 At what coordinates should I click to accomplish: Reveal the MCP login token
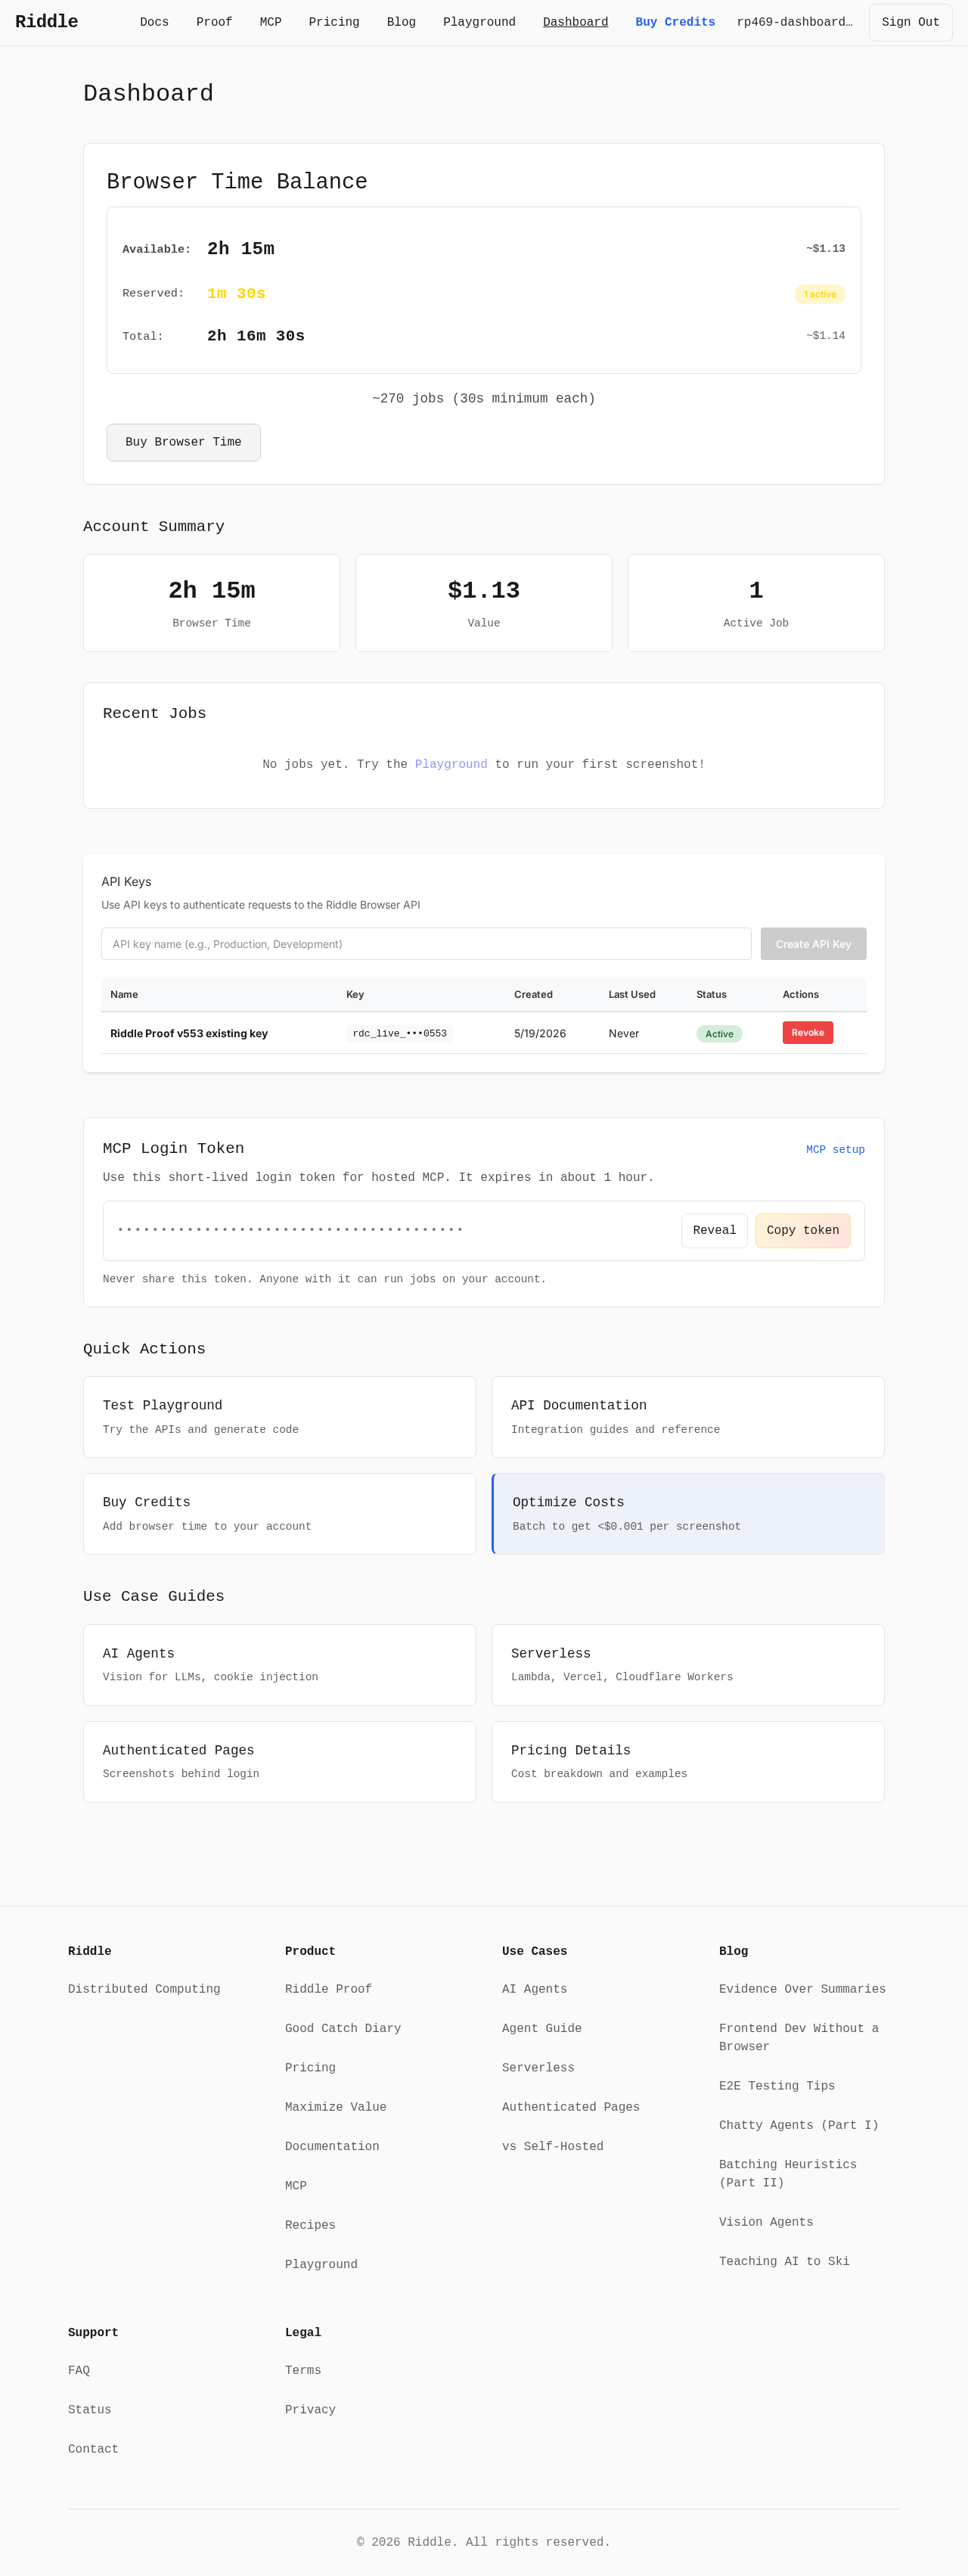click(x=714, y=1231)
